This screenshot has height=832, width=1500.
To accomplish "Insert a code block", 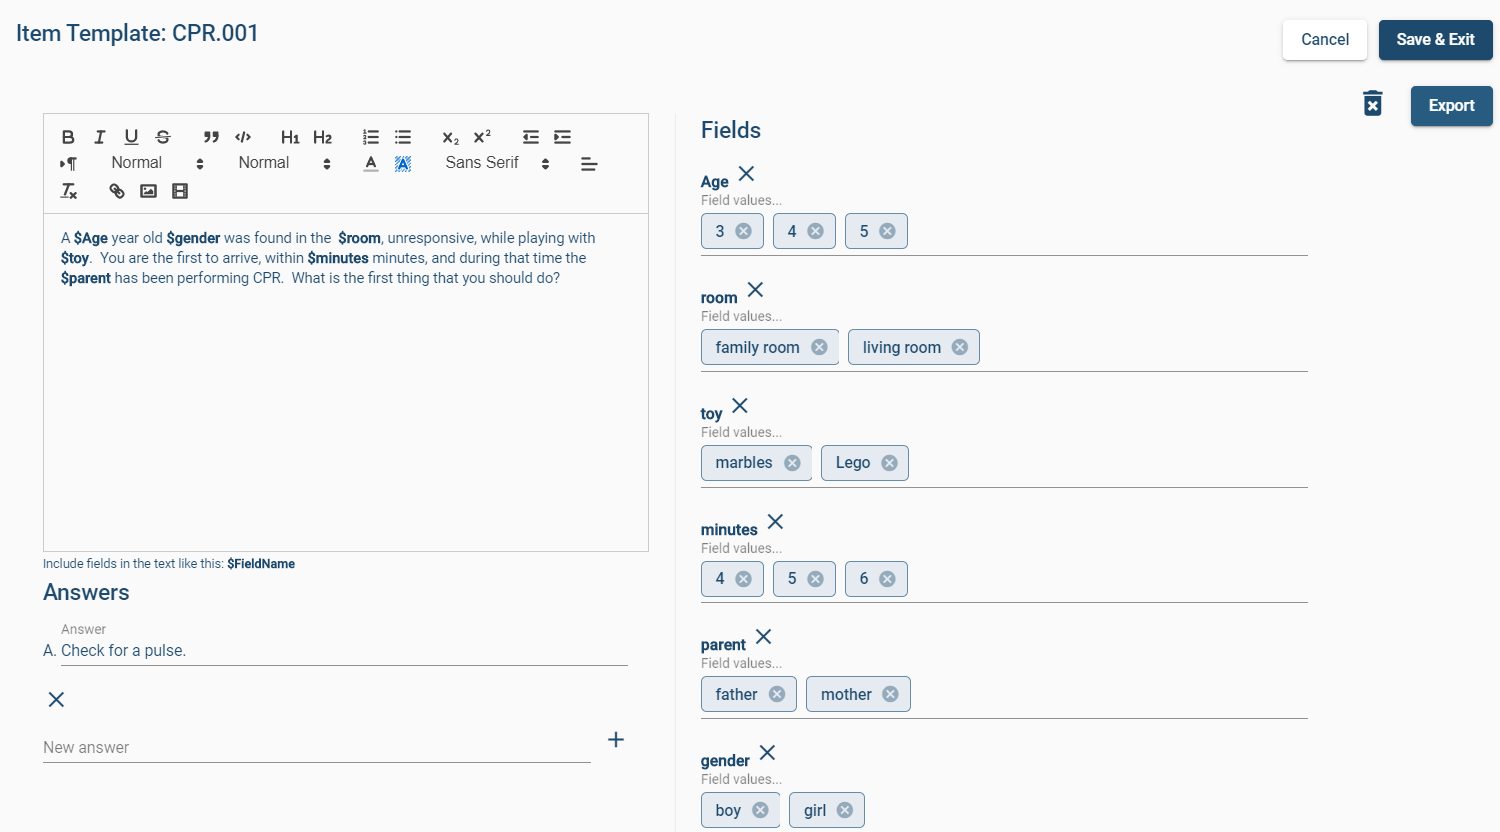I will 243,137.
